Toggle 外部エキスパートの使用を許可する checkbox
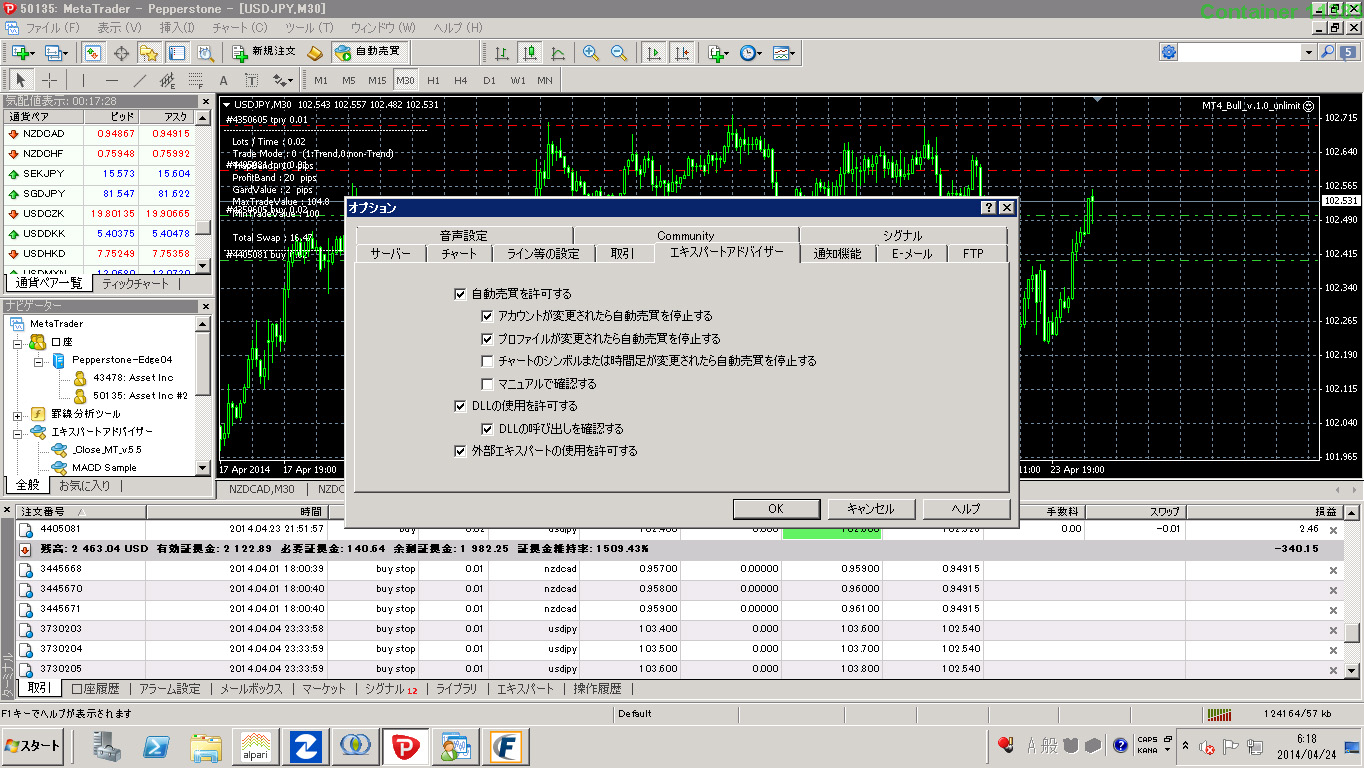 pyautogui.click(x=460, y=451)
